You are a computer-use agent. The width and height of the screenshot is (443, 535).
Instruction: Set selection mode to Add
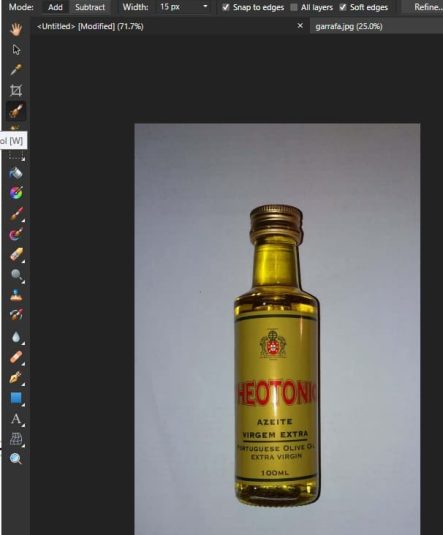point(55,7)
